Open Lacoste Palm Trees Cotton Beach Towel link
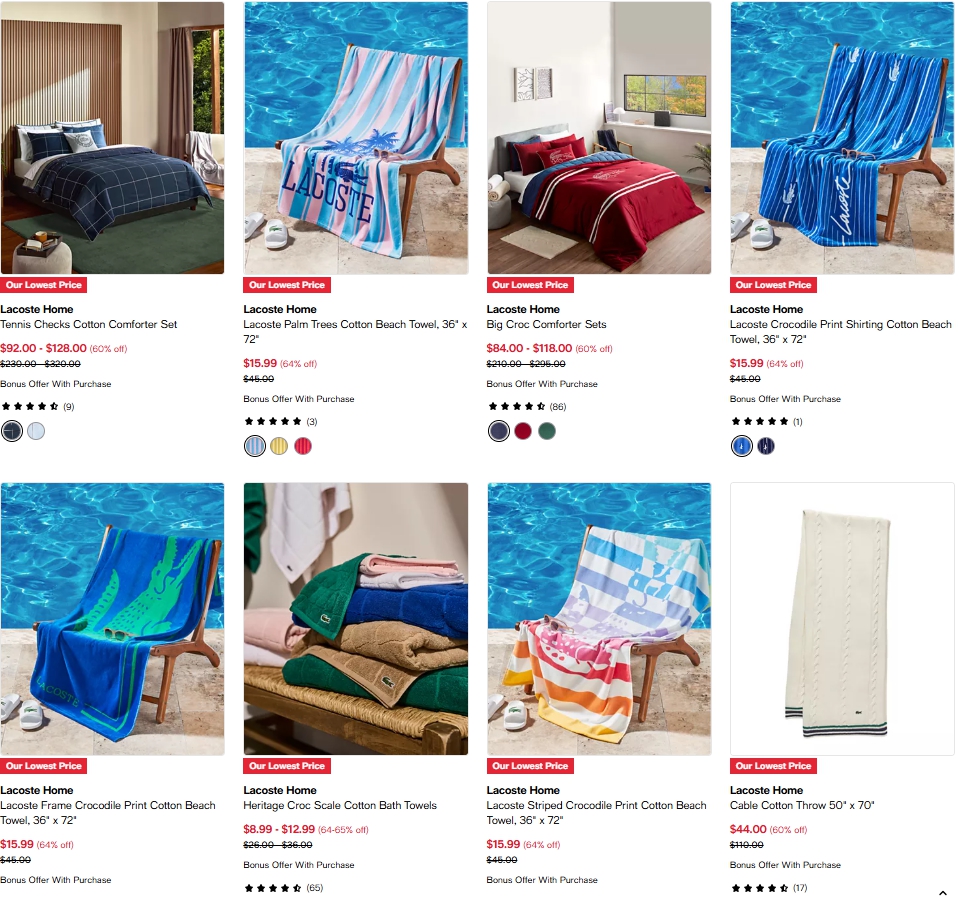Viewport: 959px width, 897px height. point(355,331)
